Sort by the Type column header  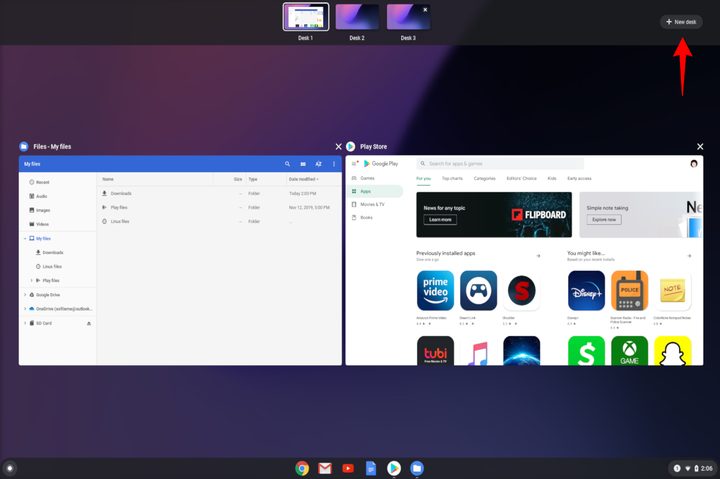point(253,179)
